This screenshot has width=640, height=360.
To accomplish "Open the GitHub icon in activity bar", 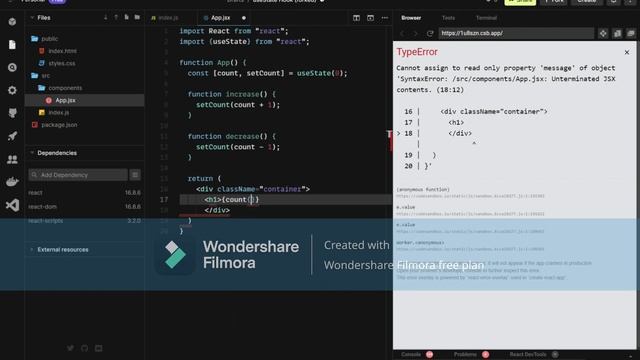I will (12, 113).
